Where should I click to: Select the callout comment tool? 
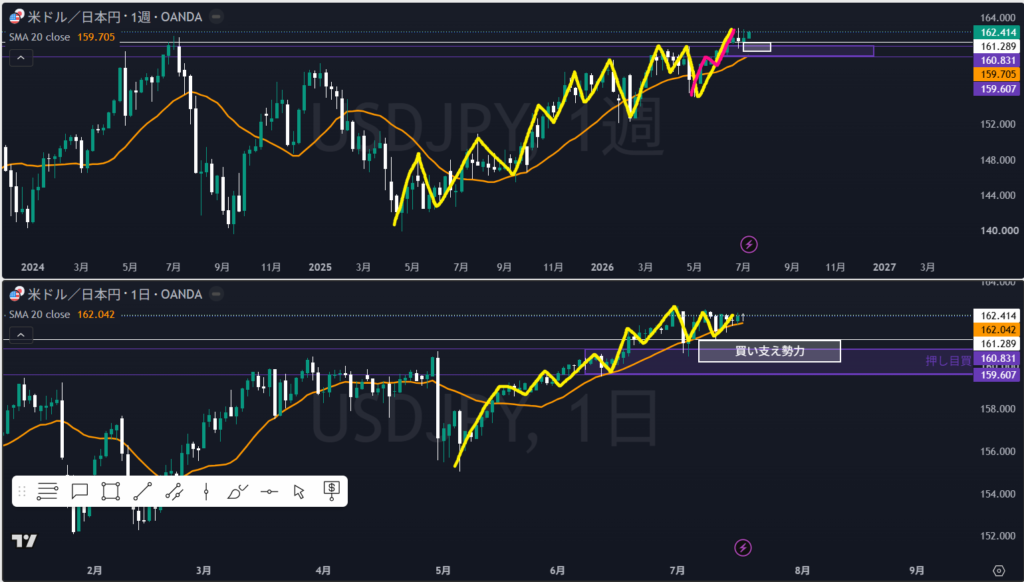pos(80,491)
